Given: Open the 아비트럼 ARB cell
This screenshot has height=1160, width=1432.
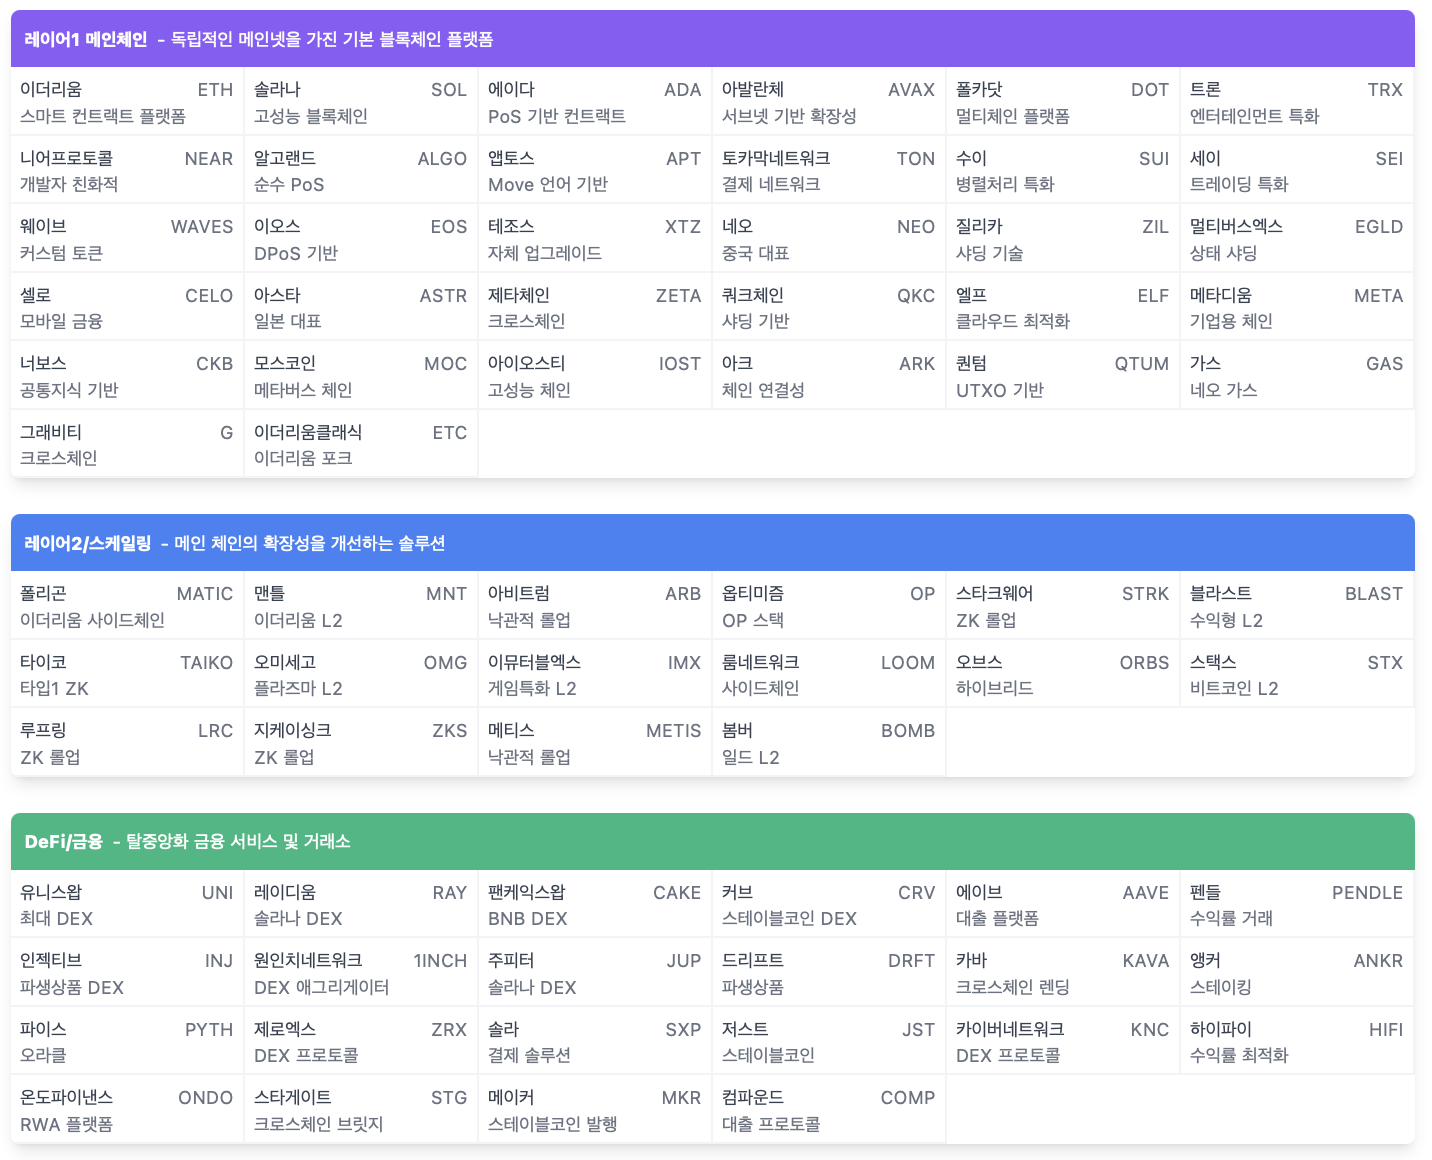Looking at the screenshot, I should tap(595, 606).
